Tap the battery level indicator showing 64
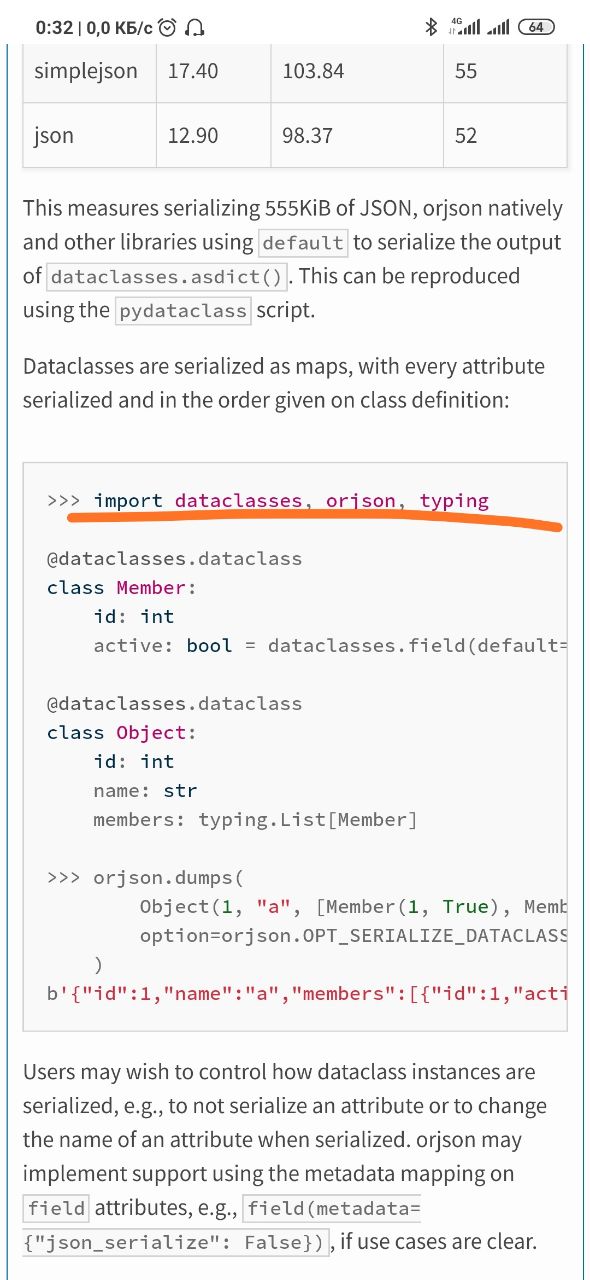Image resolution: width=590 pixels, height=1280 pixels. pyautogui.click(x=537, y=27)
